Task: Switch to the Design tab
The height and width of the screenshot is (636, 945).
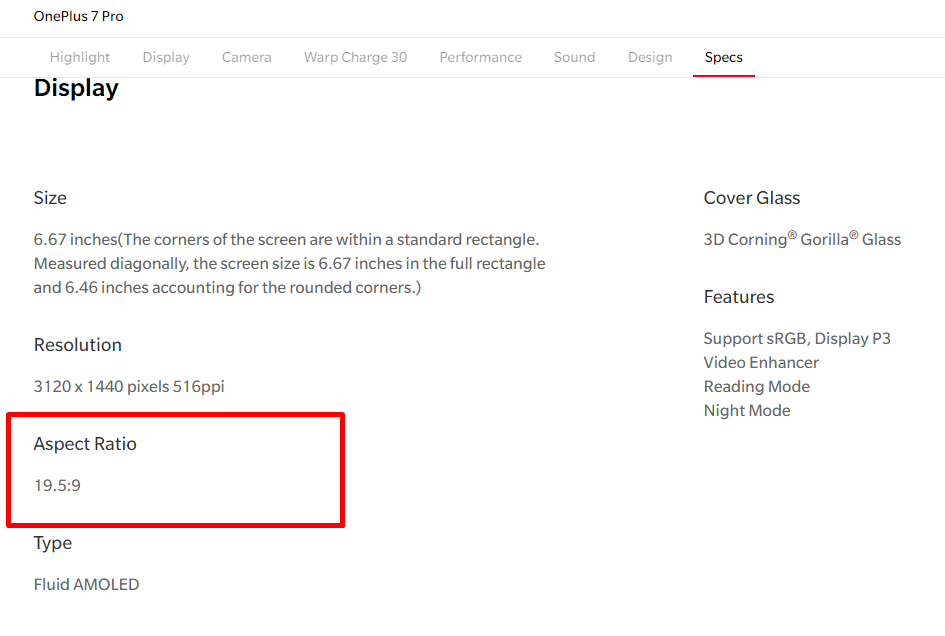Action: pos(650,57)
